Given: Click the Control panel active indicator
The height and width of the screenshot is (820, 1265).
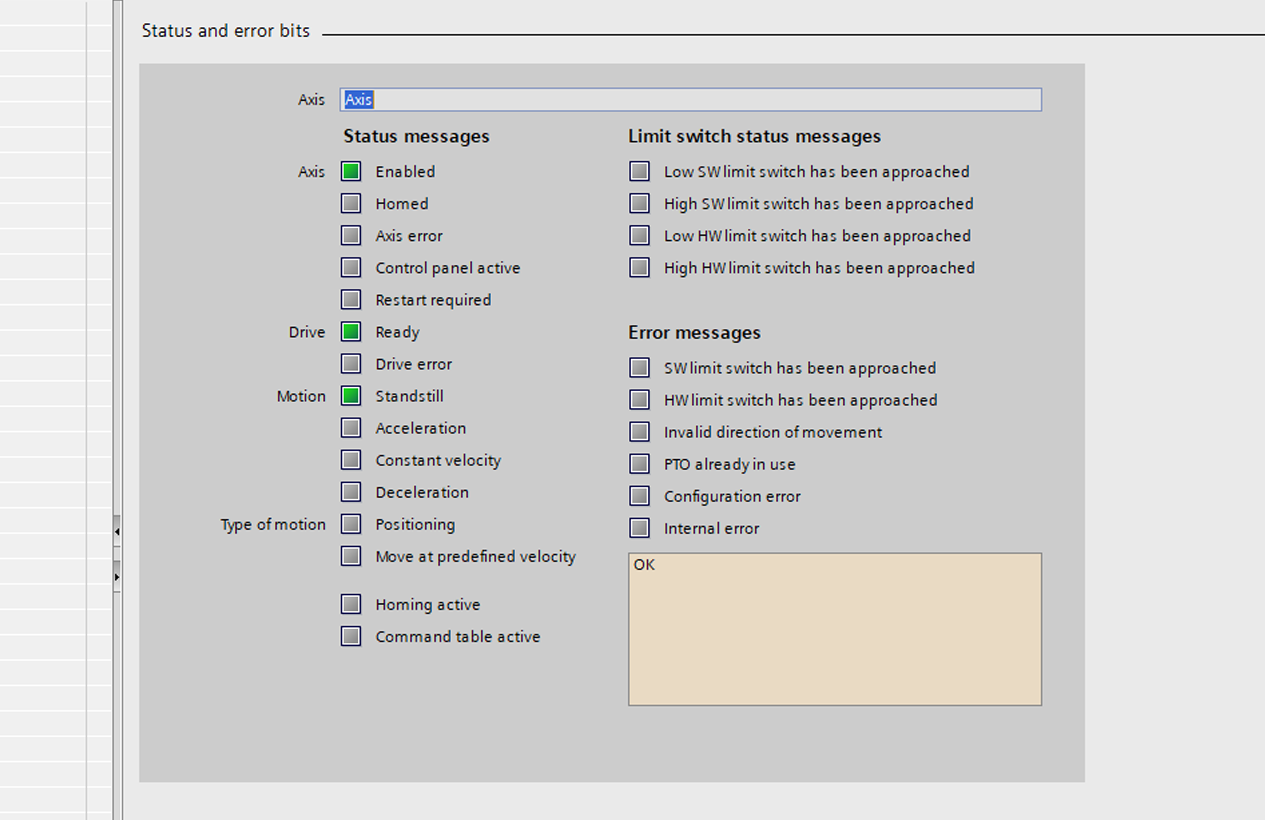Looking at the screenshot, I should (351, 267).
